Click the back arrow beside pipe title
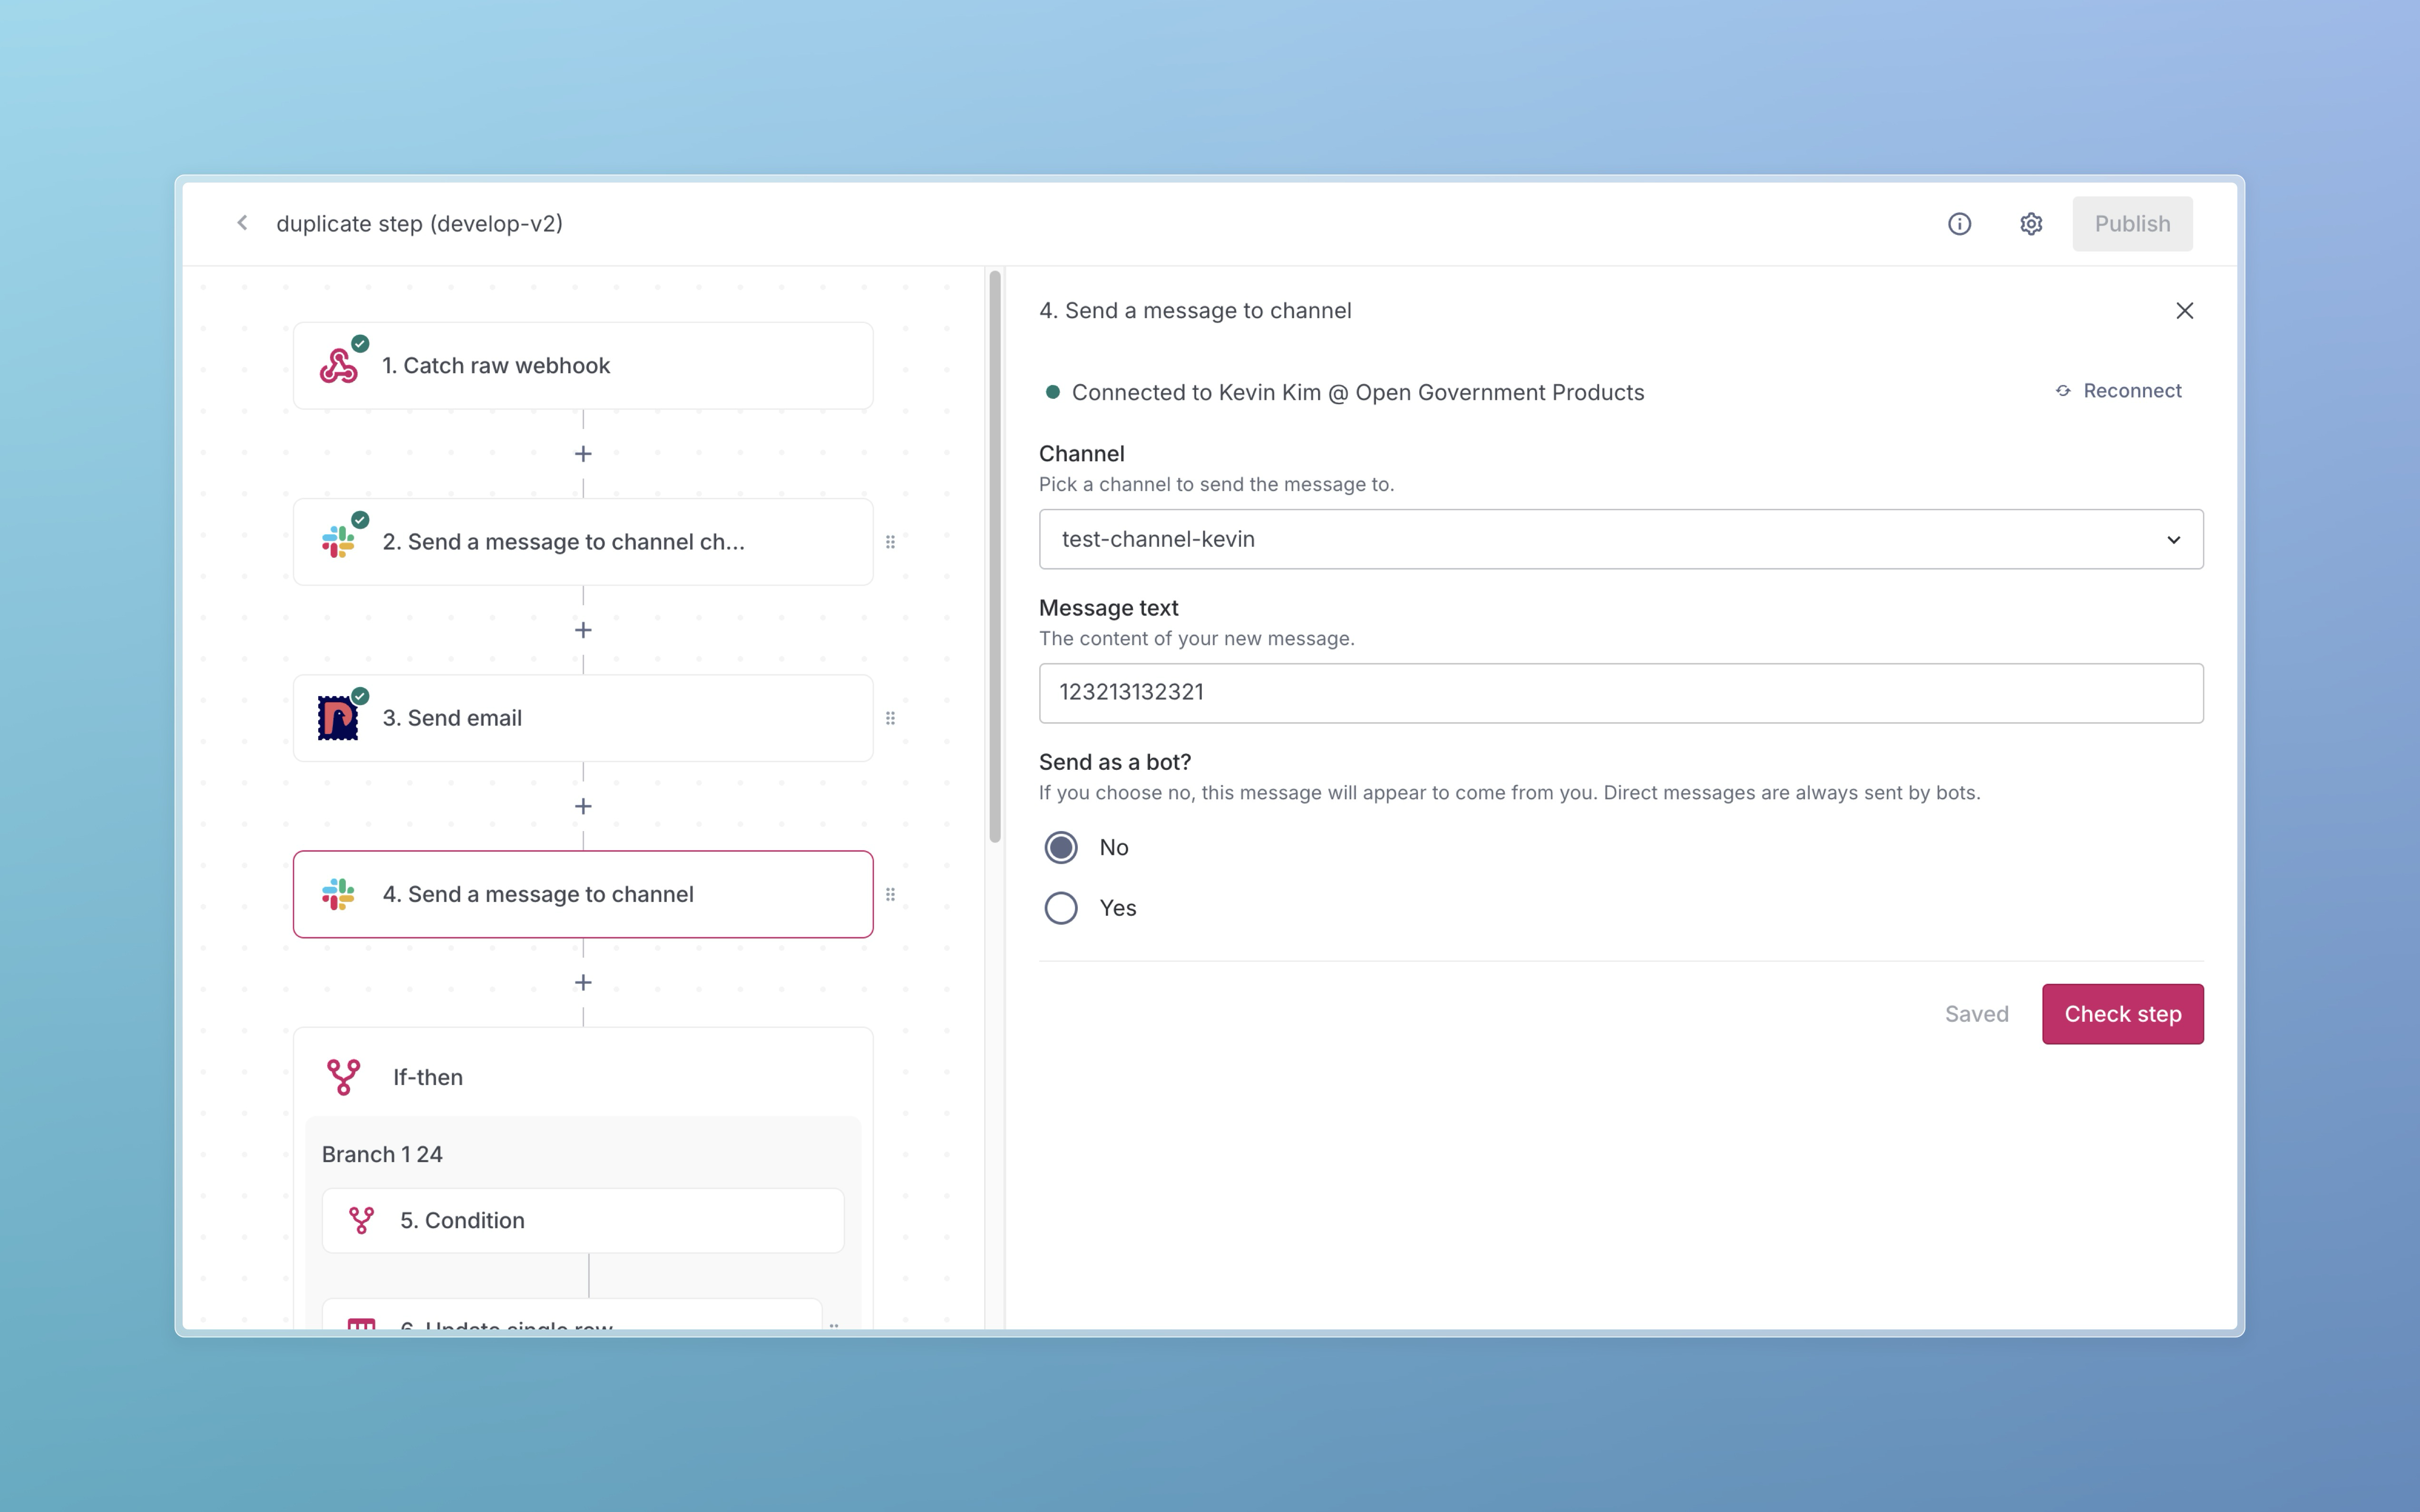Screen dimensions: 2420x1512 click(x=242, y=223)
